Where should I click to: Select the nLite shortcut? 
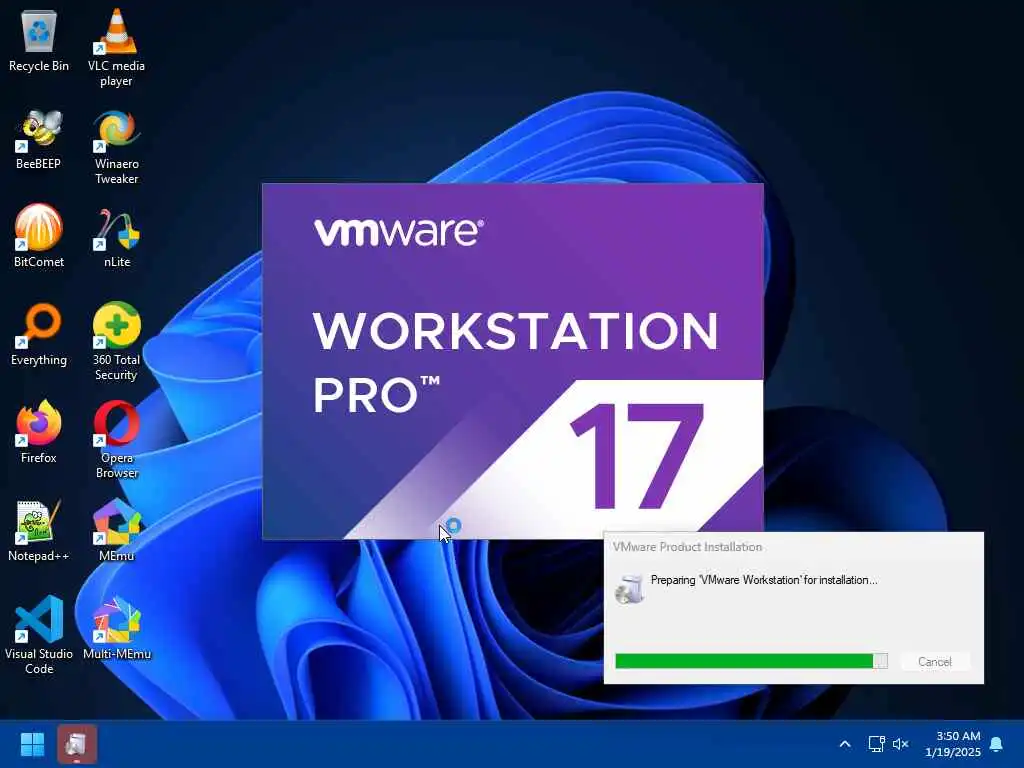pos(116,236)
